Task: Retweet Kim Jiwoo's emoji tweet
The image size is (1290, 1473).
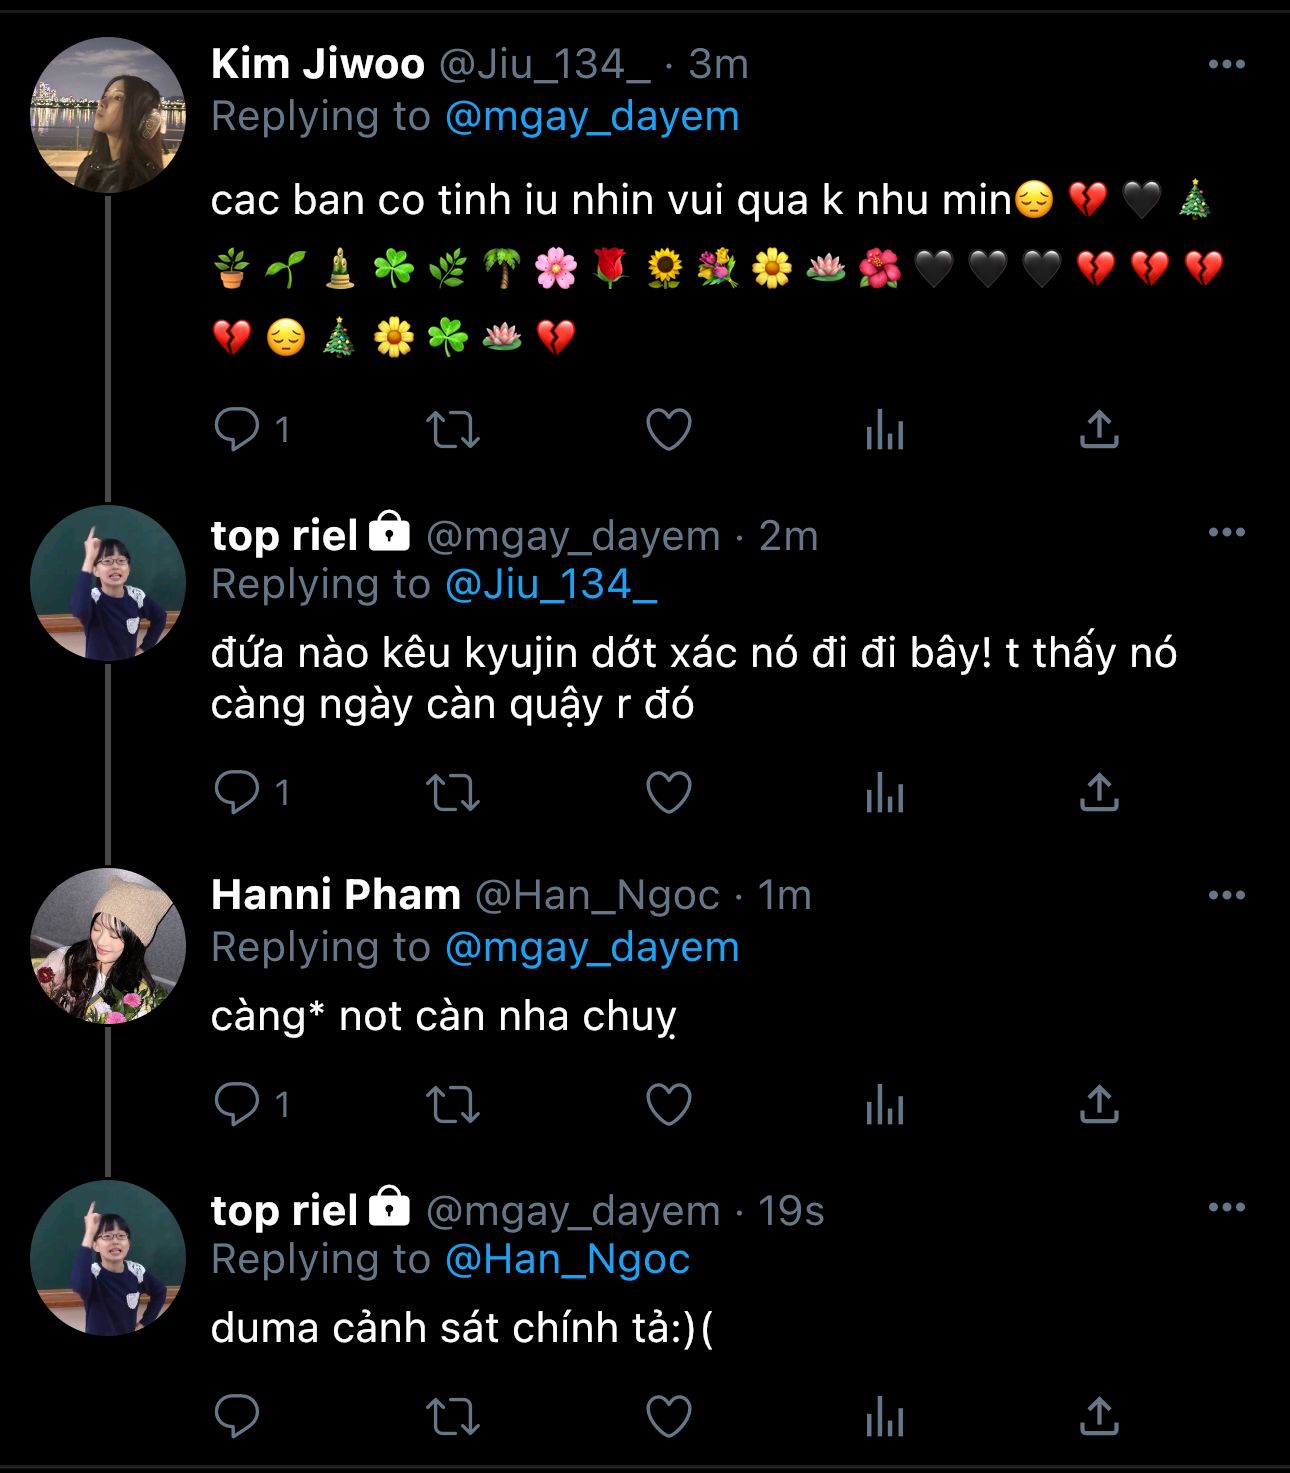Action: (453, 430)
